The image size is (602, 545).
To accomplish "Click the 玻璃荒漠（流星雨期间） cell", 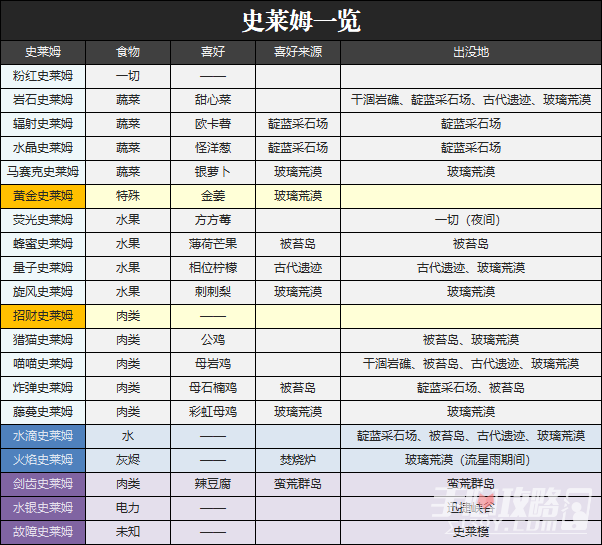I will 470,460.
